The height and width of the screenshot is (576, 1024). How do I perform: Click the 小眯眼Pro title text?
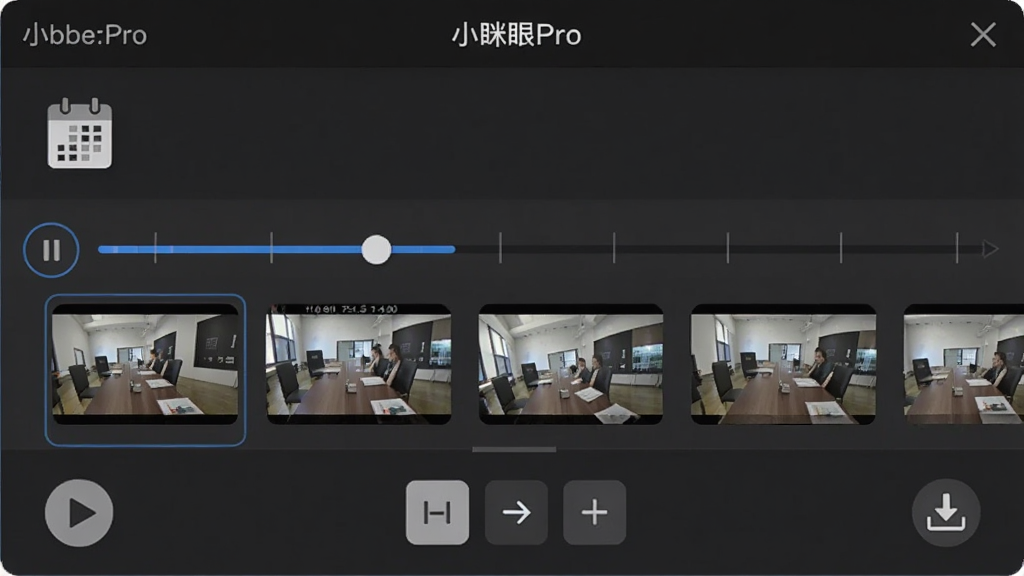[x=516, y=35]
